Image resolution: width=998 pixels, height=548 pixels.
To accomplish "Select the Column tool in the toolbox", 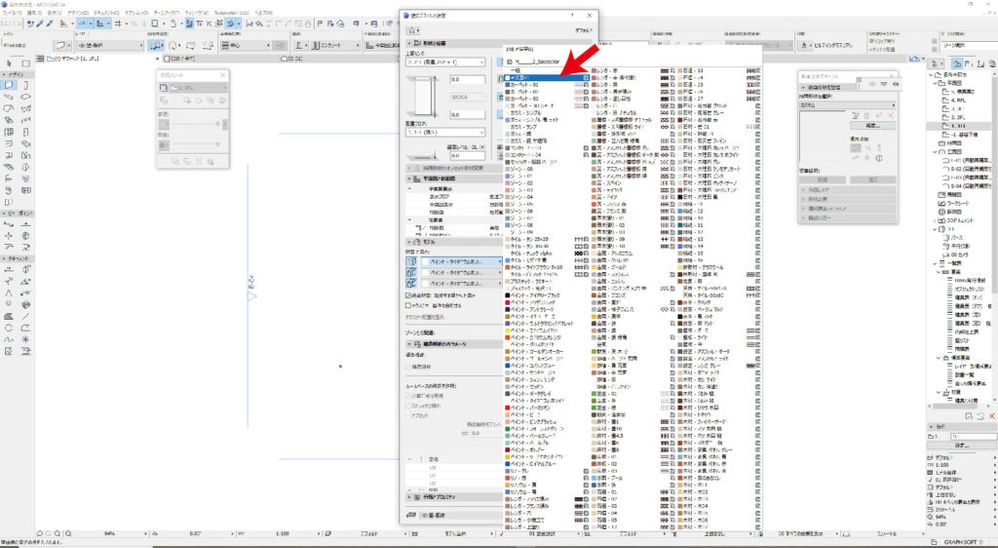I will tap(26, 85).
